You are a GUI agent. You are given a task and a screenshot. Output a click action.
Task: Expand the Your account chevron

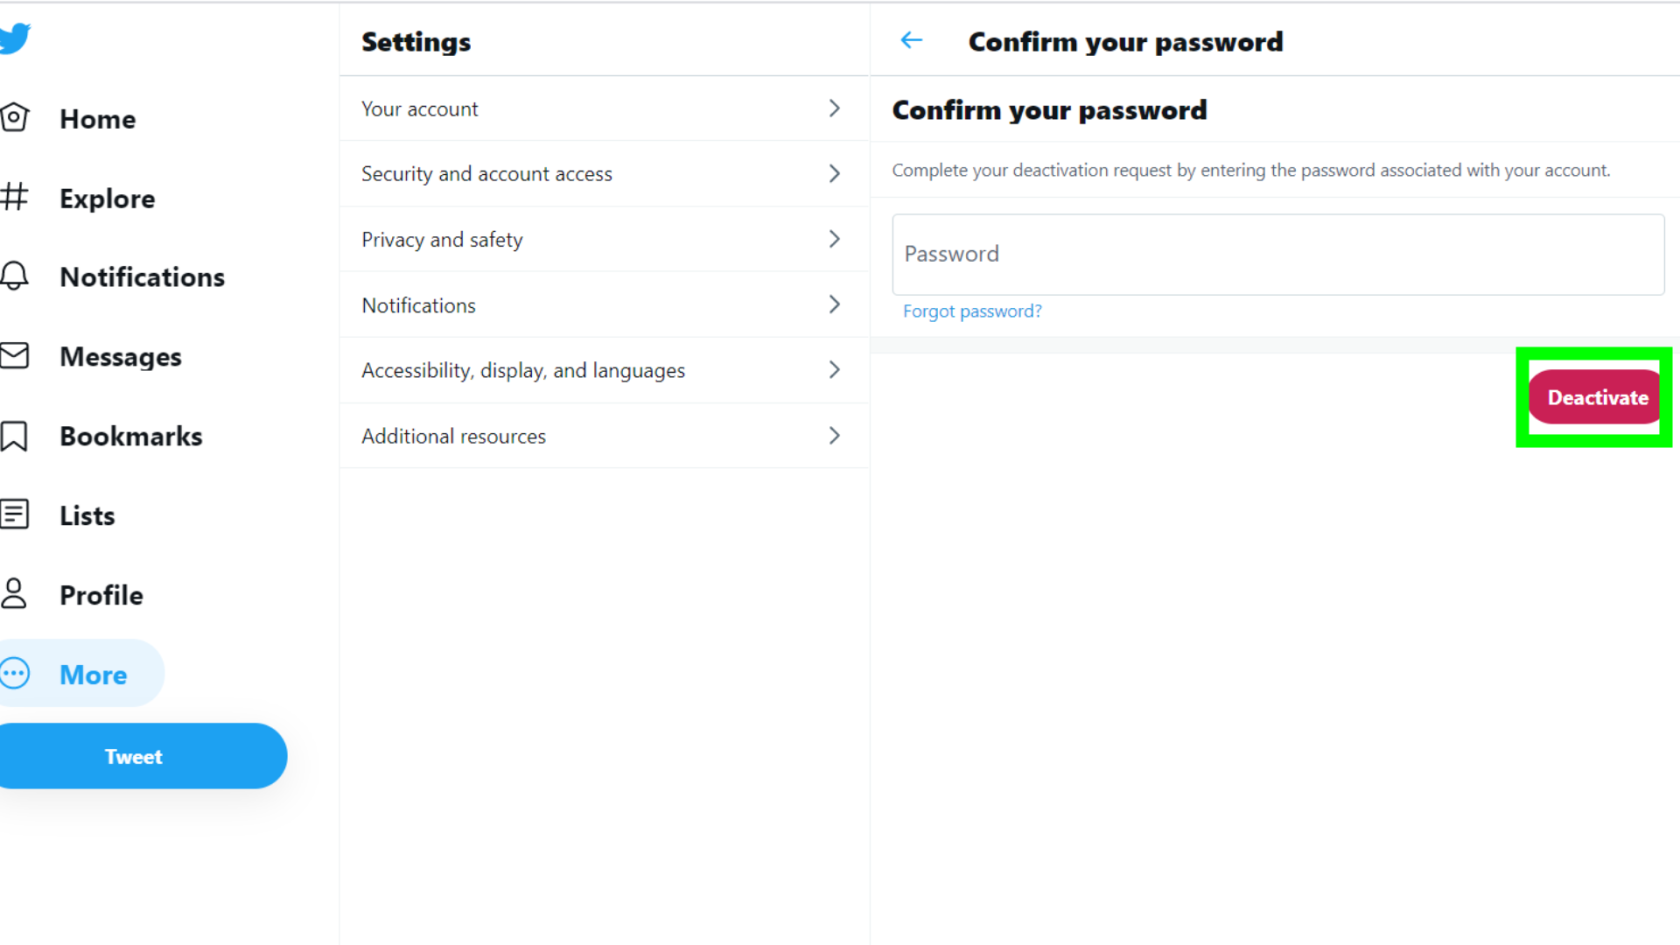(834, 108)
